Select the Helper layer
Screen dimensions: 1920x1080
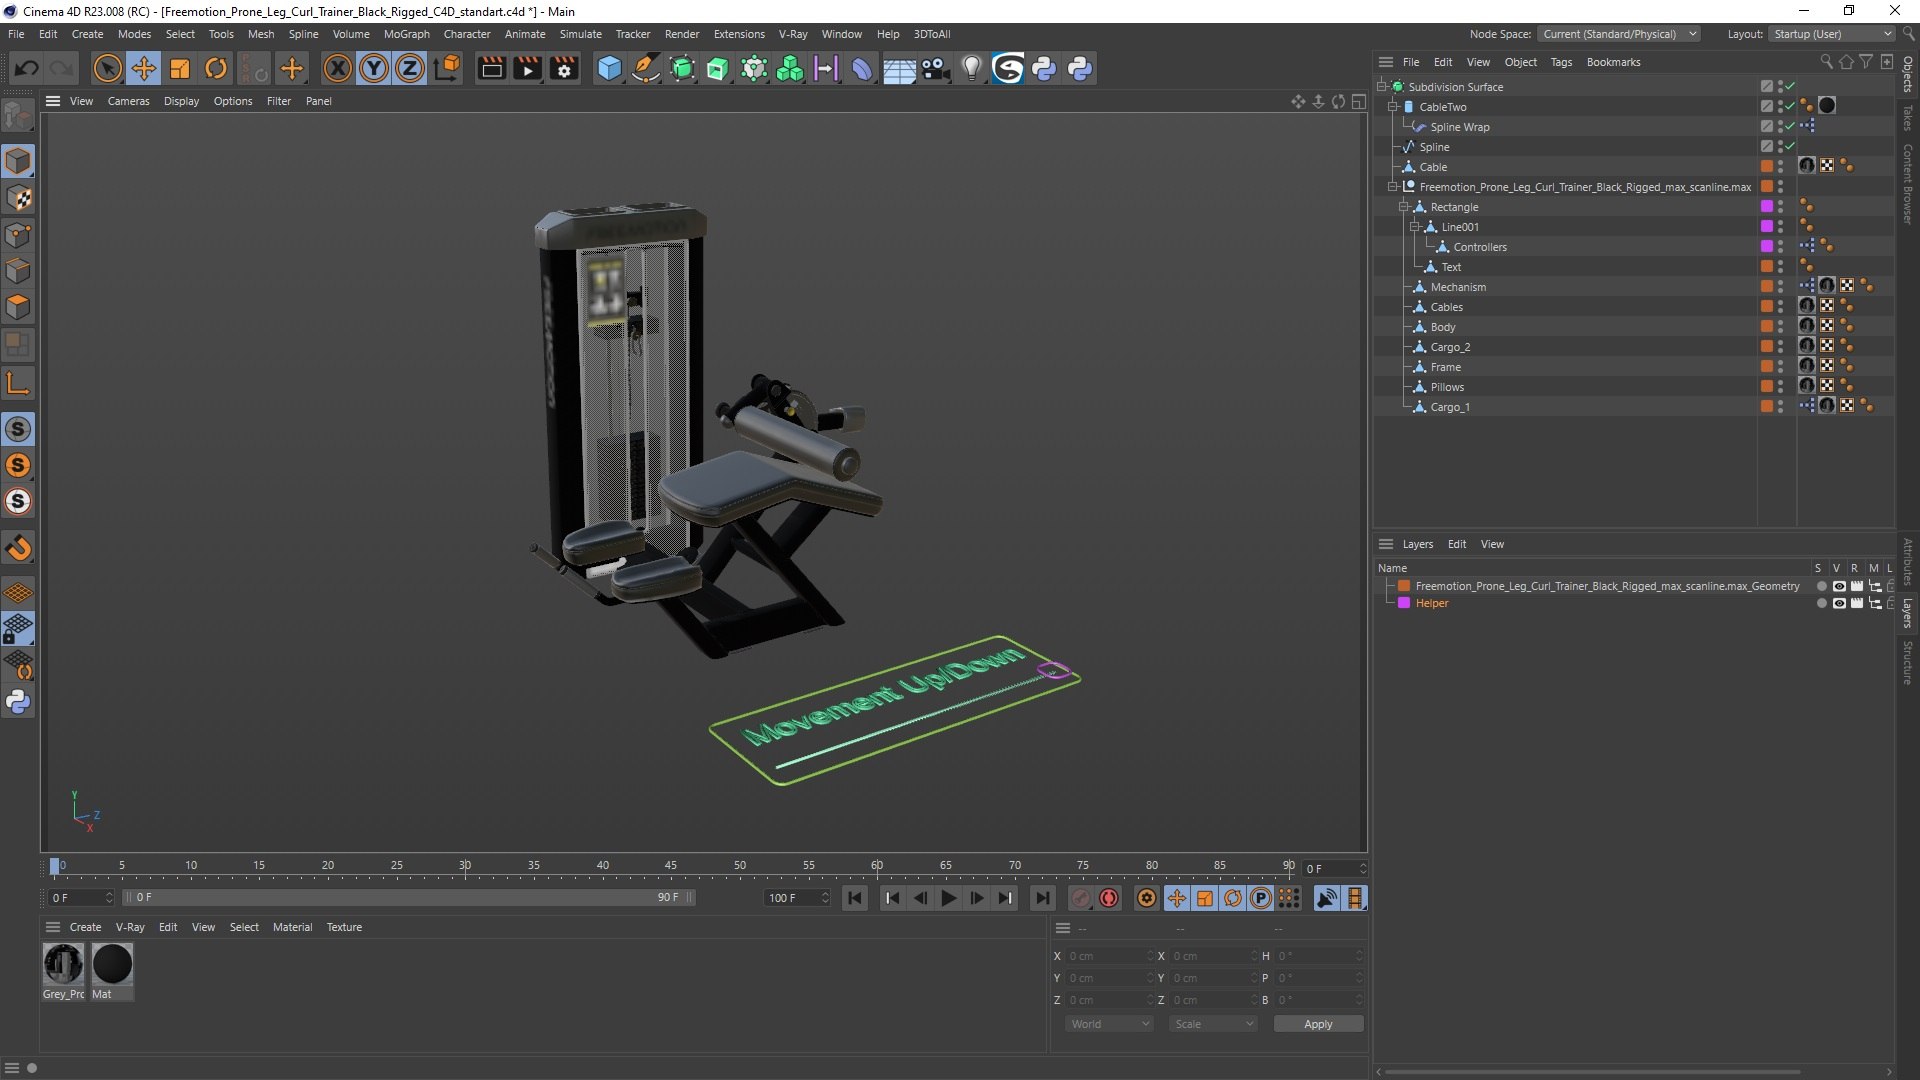pos(1431,604)
